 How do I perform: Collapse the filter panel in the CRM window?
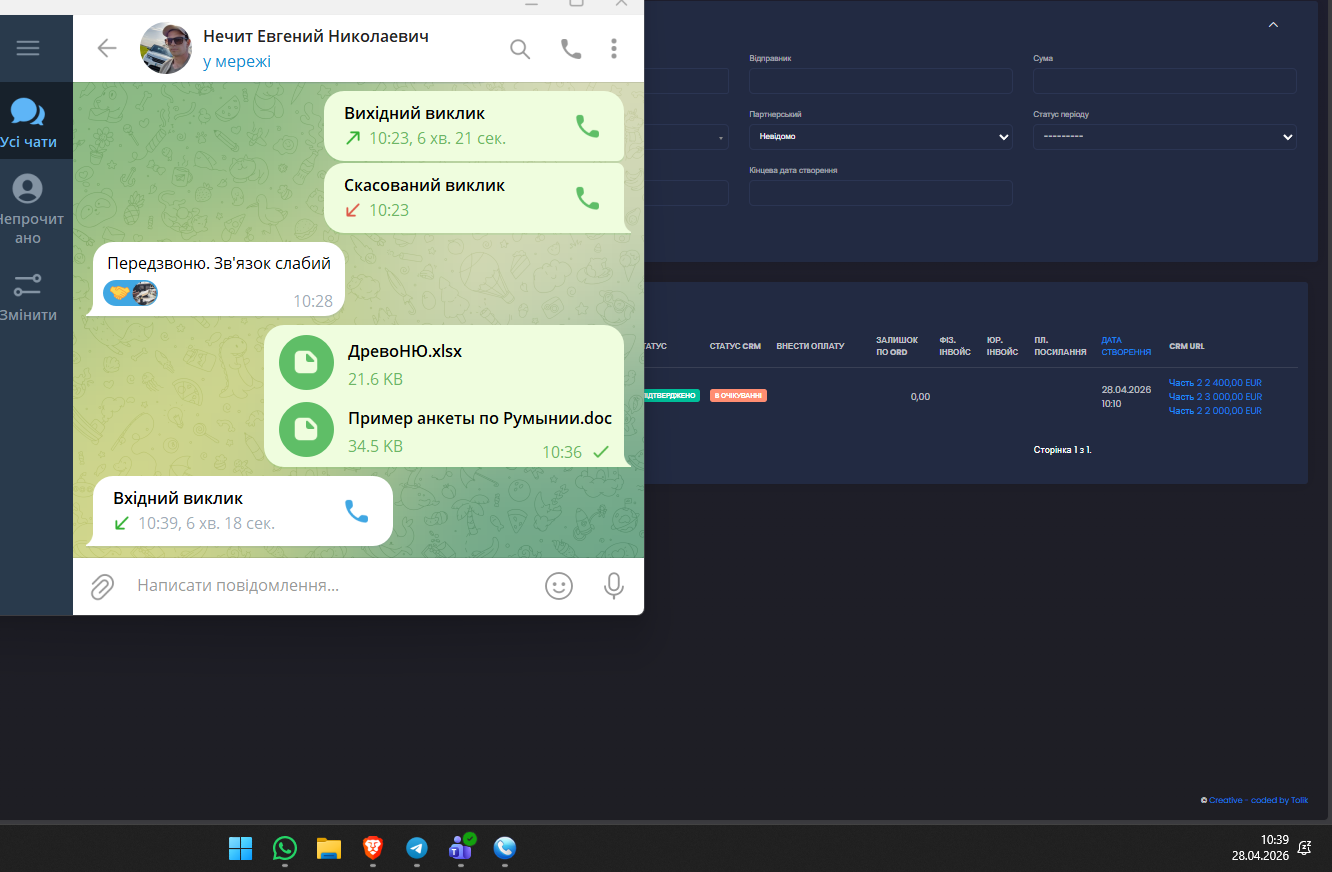pyautogui.click(x=1273, y=25)
